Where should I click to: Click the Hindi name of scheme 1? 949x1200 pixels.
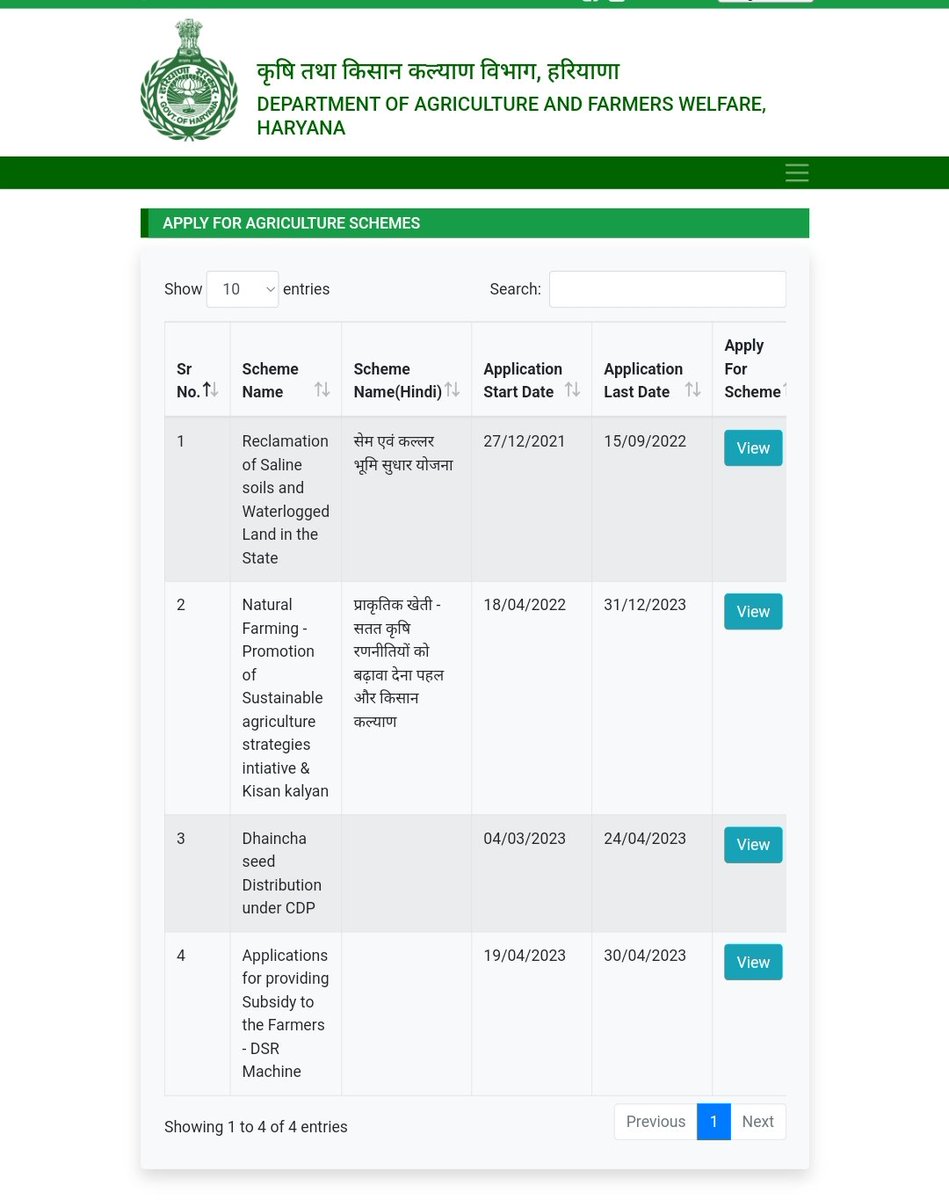click(x=403, y=453)
